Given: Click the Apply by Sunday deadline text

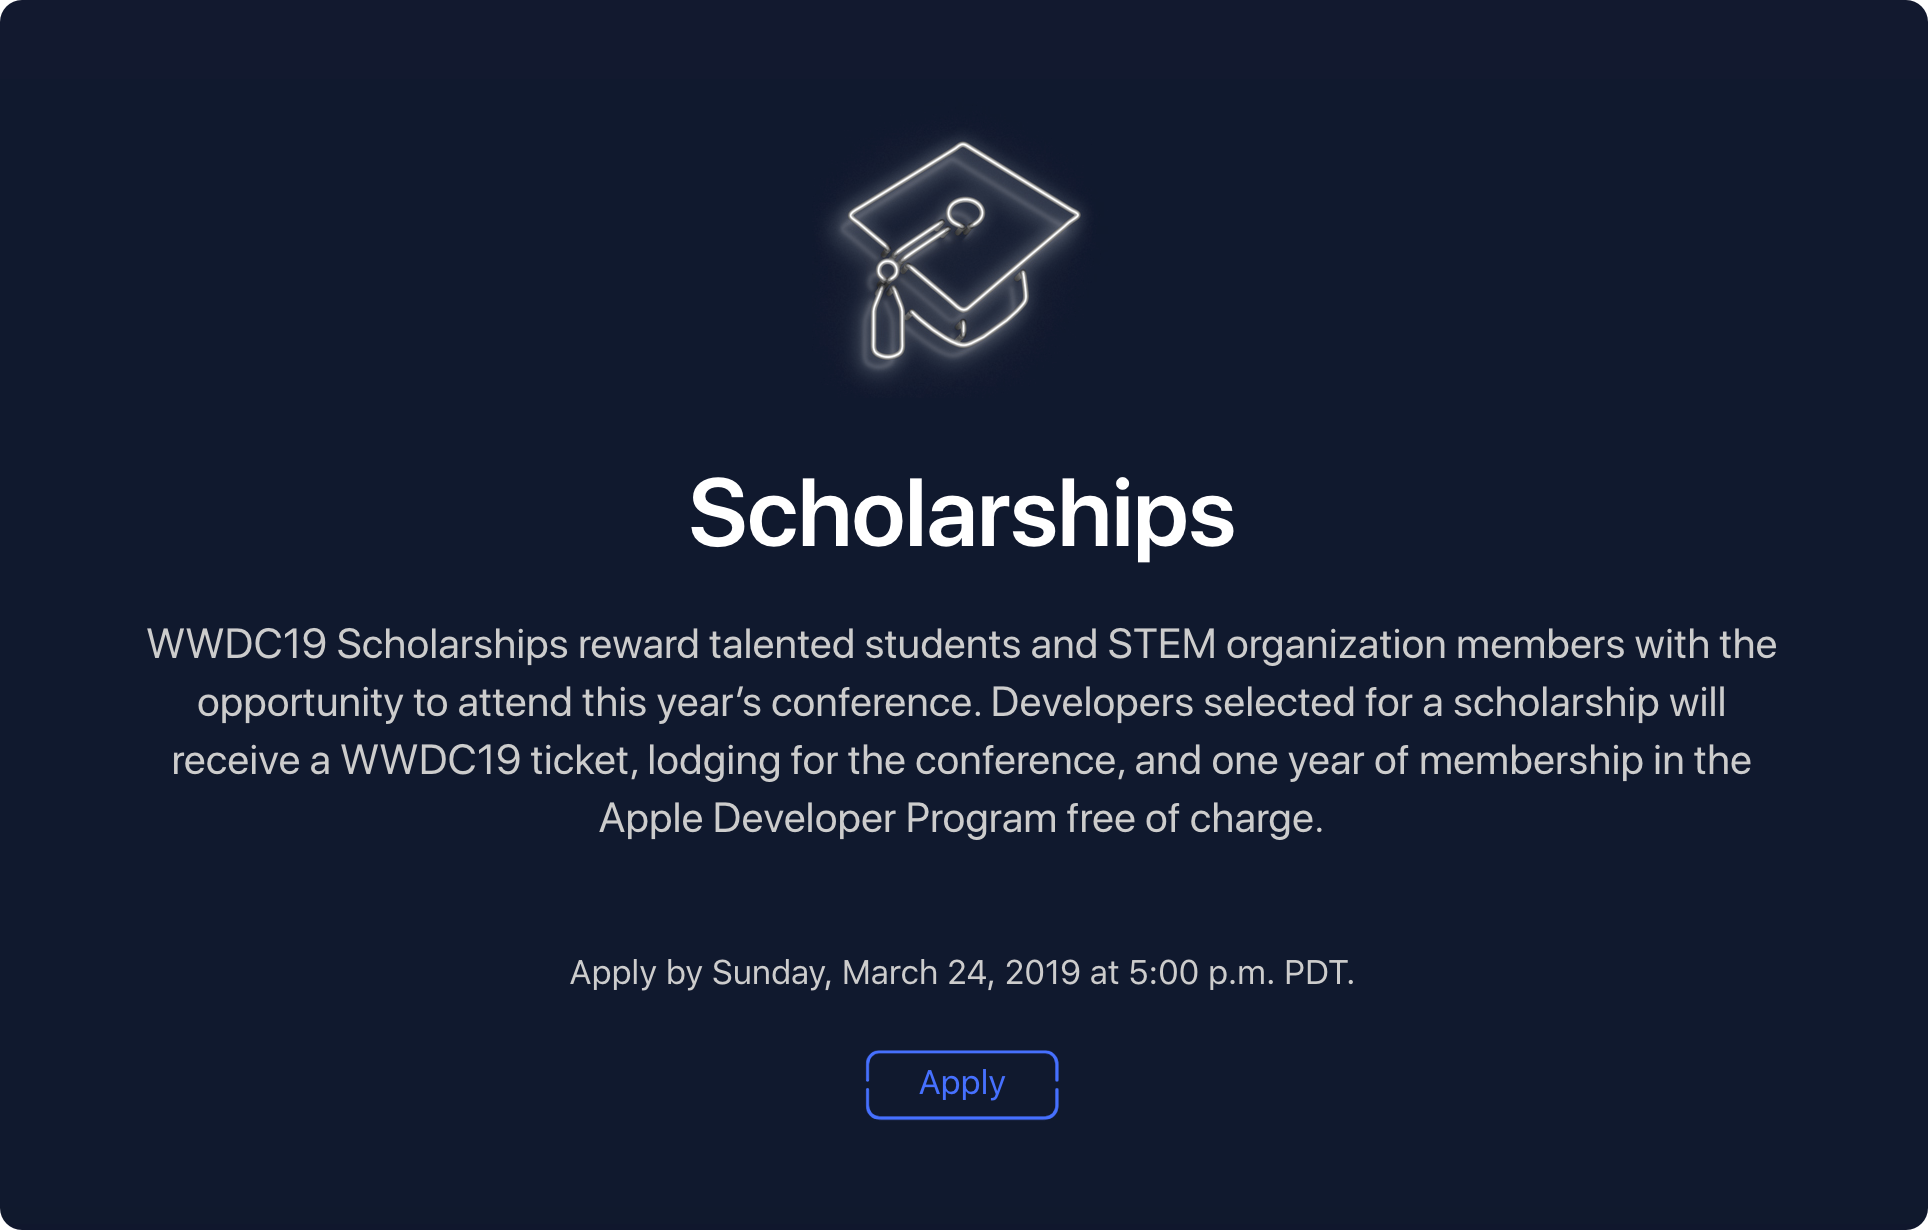Looking at the screenshot, I should pyautogui.click(x=962, y=972).
